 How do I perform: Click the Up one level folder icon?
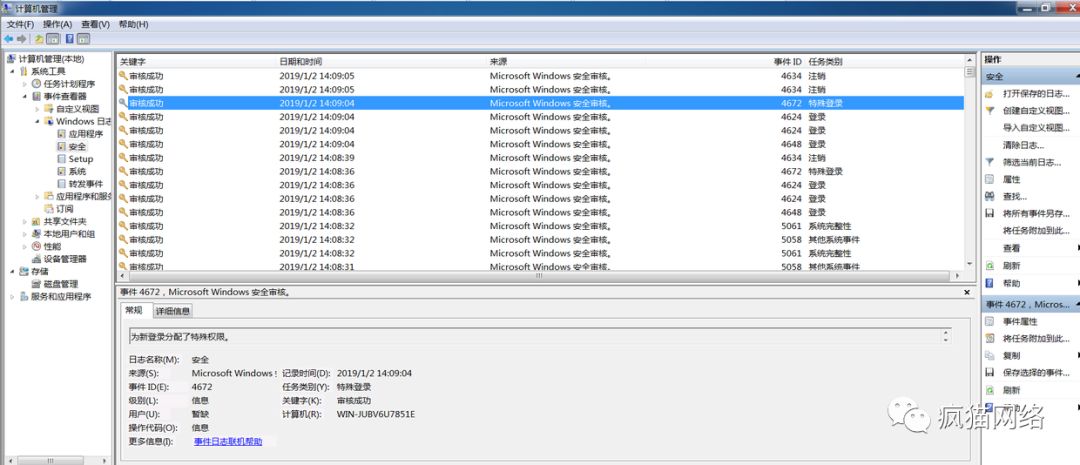pyautogui.click(x=39, y=39)
